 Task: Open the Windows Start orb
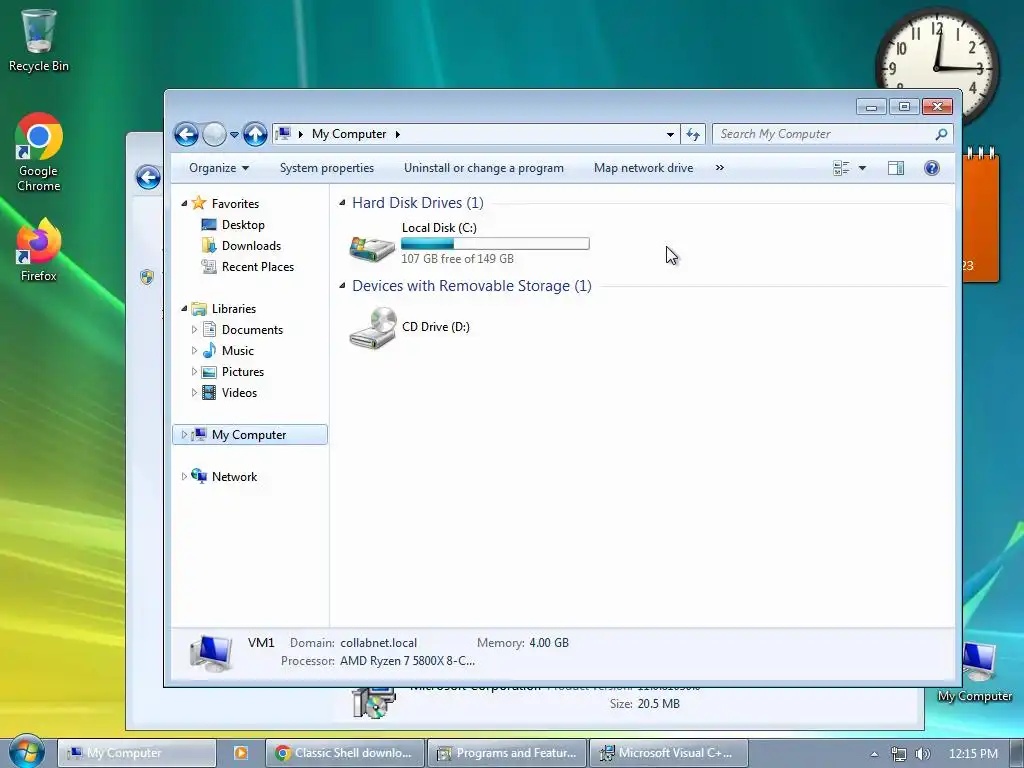[x=25, y=752]
